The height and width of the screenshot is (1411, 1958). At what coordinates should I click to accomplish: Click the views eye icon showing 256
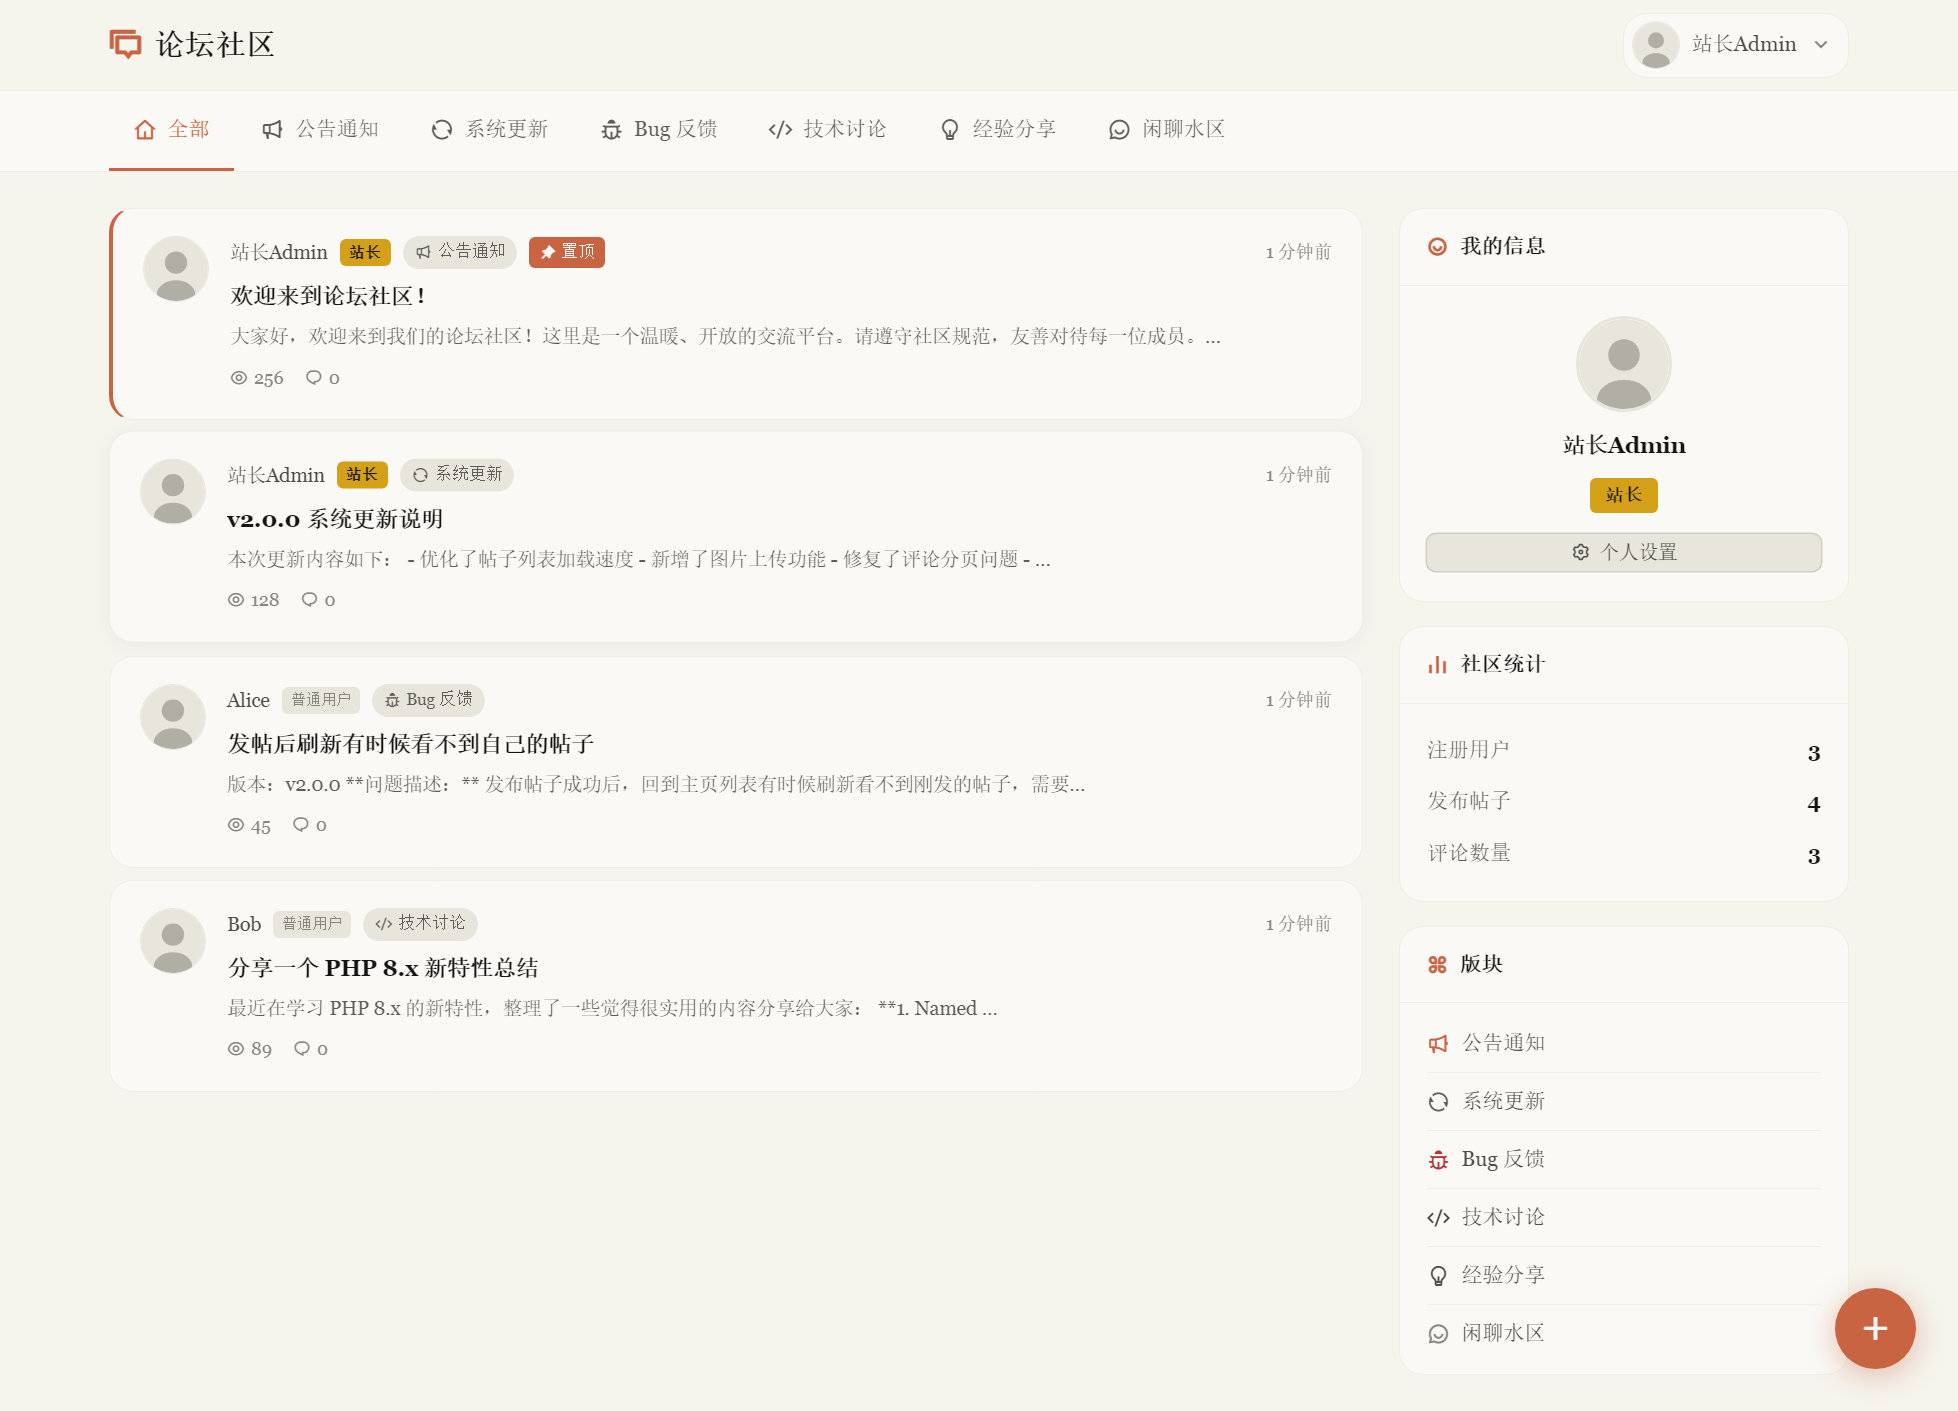[x=239, y=378]
